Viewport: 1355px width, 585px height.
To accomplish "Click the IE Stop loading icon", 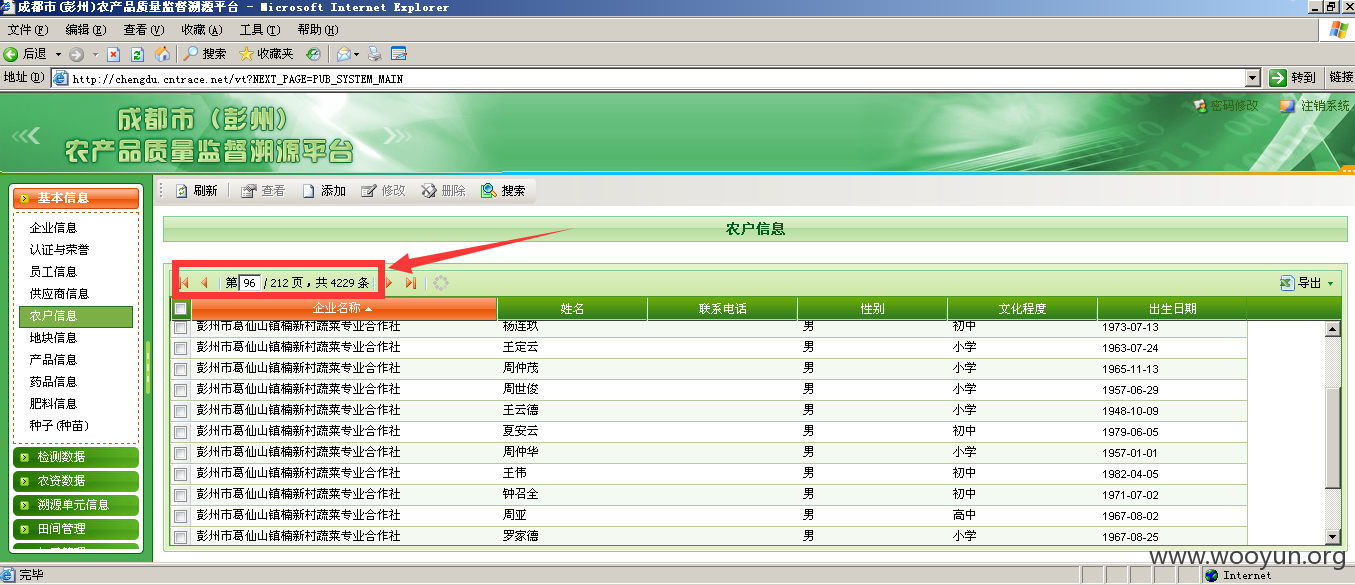I will (113, 54).
